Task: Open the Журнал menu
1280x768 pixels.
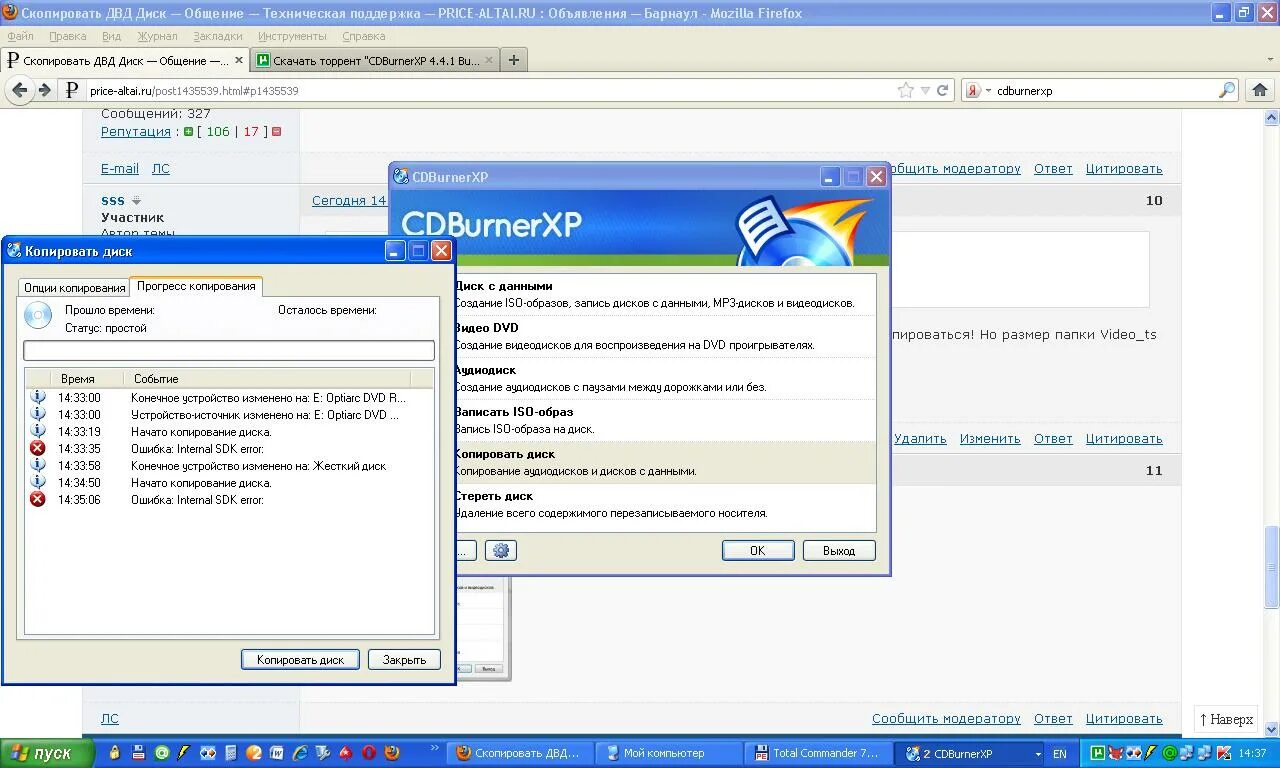Action: pos(157,36)
